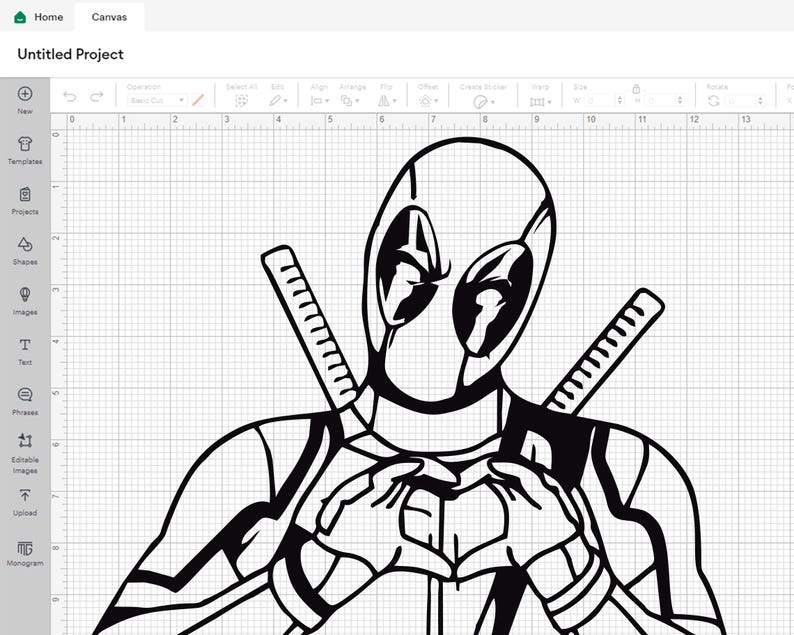The image size is (794, 635).
Task: Open the Phrases panel
Action: pyautogui.click(x=25, y=401)
